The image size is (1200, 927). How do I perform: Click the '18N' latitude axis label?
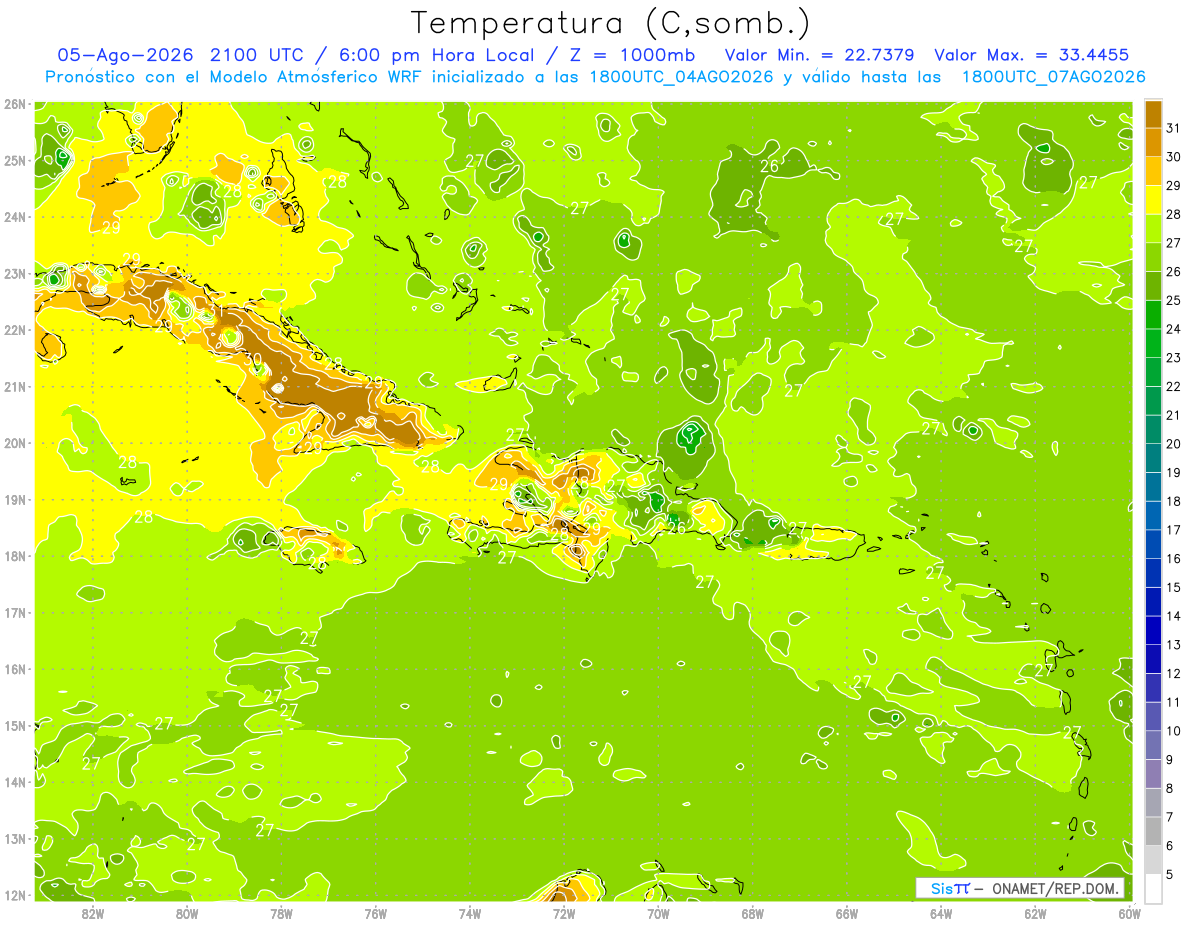[15, 556]
